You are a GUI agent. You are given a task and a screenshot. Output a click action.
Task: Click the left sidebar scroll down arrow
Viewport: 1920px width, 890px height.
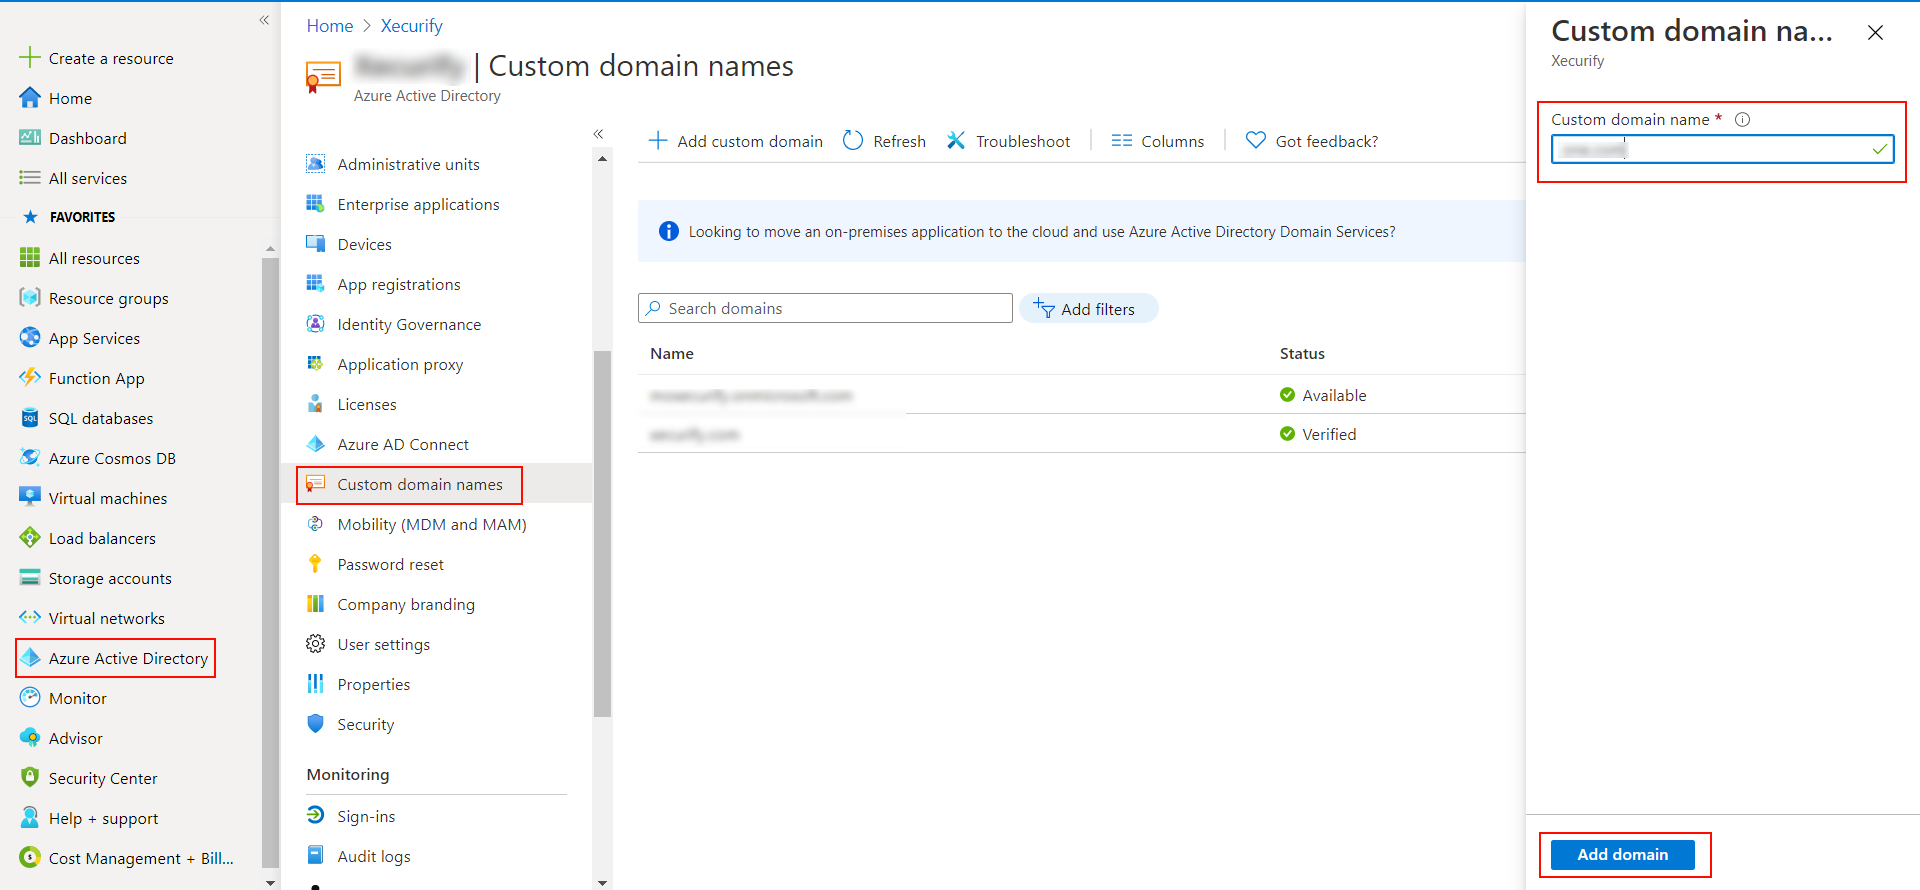pyautogui.click(x=270, y=882)
